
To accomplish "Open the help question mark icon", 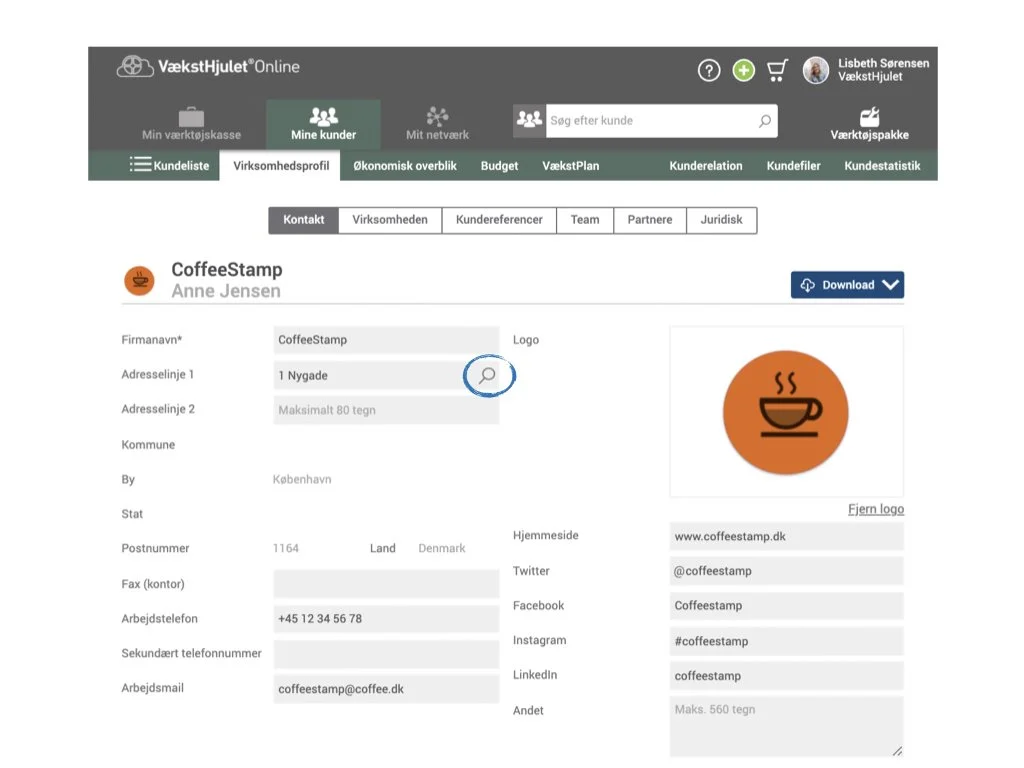I will point(709,70).
